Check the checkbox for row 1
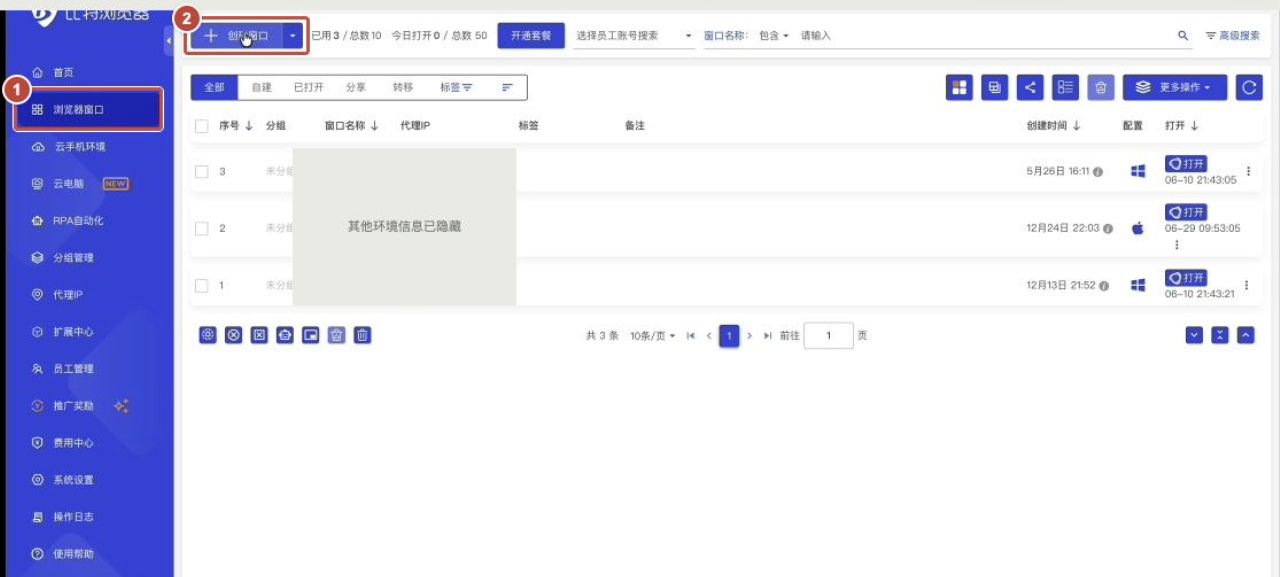 point(202,286)
